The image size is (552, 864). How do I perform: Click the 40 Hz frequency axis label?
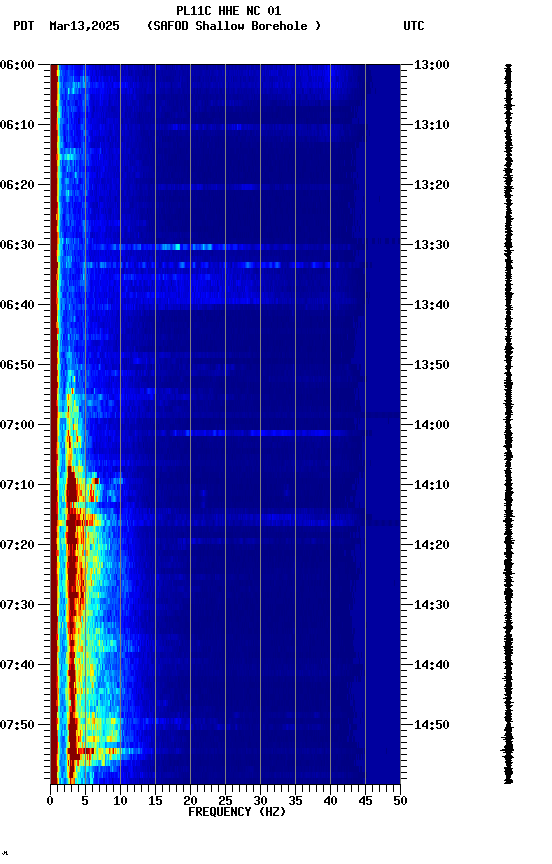[330, 801]
